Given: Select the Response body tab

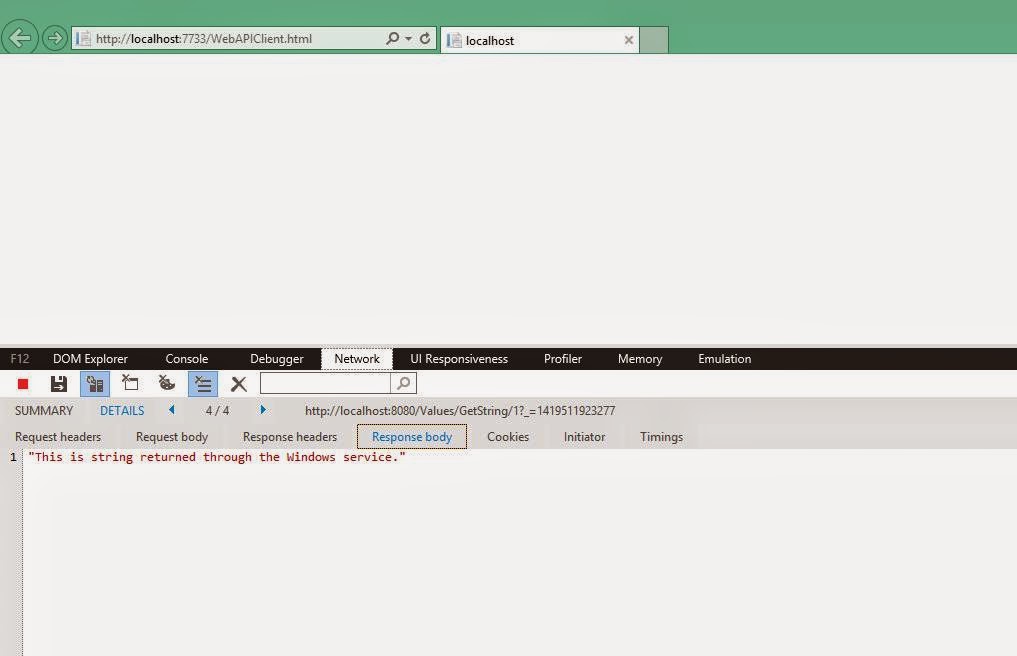Looking at the screenshot, I should (412, 437).
